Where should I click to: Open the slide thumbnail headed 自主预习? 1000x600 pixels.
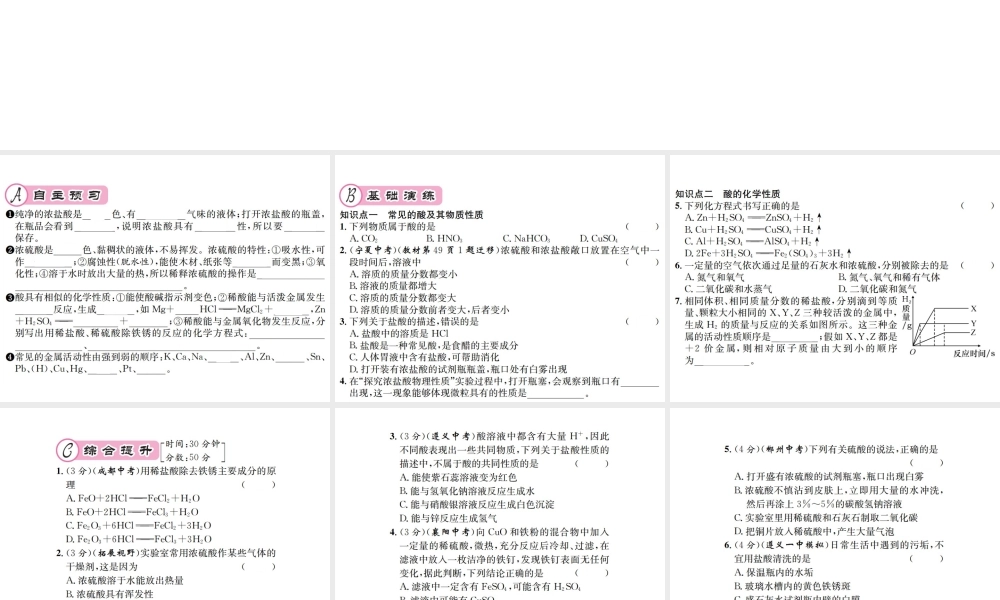point(165,278)
